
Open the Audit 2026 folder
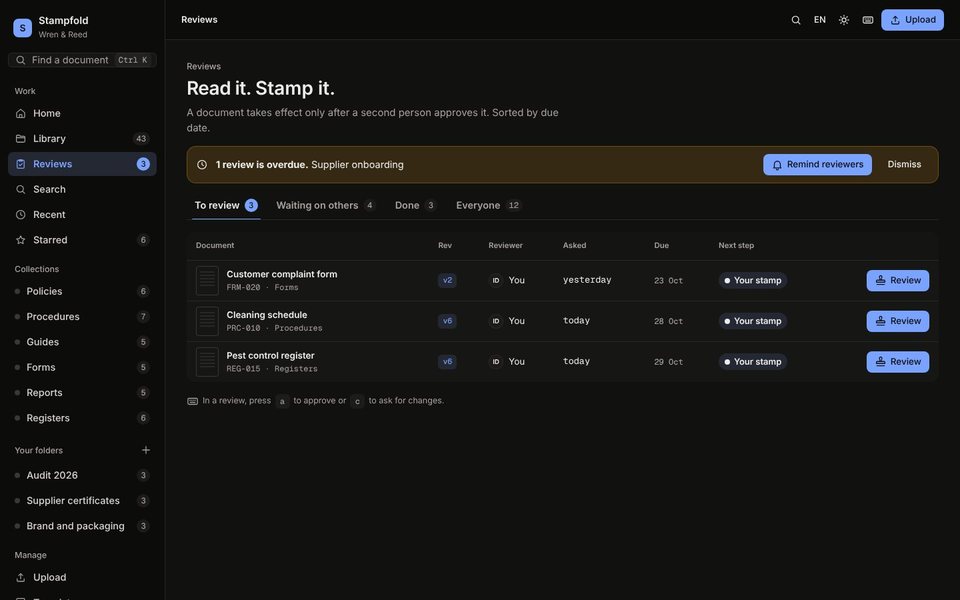[x=82, y=475]
